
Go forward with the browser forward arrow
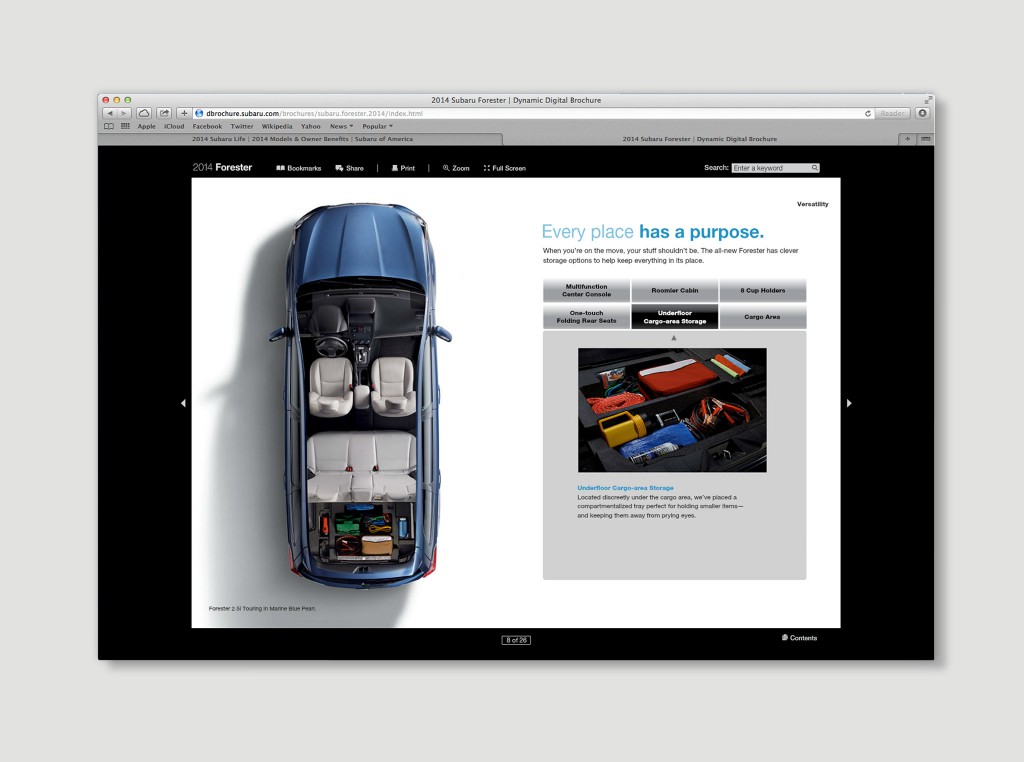(124, 113)
